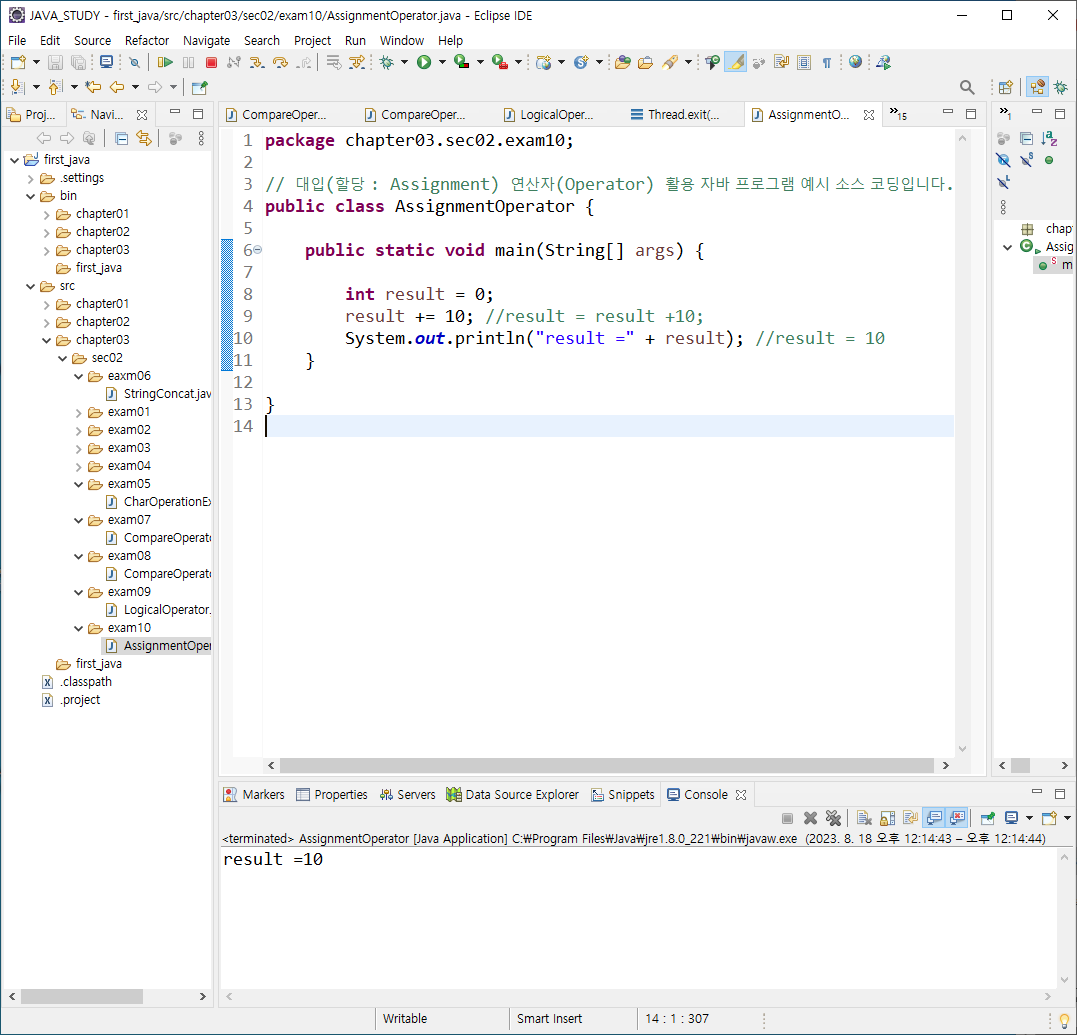Click the Resume debug icon

165,62
